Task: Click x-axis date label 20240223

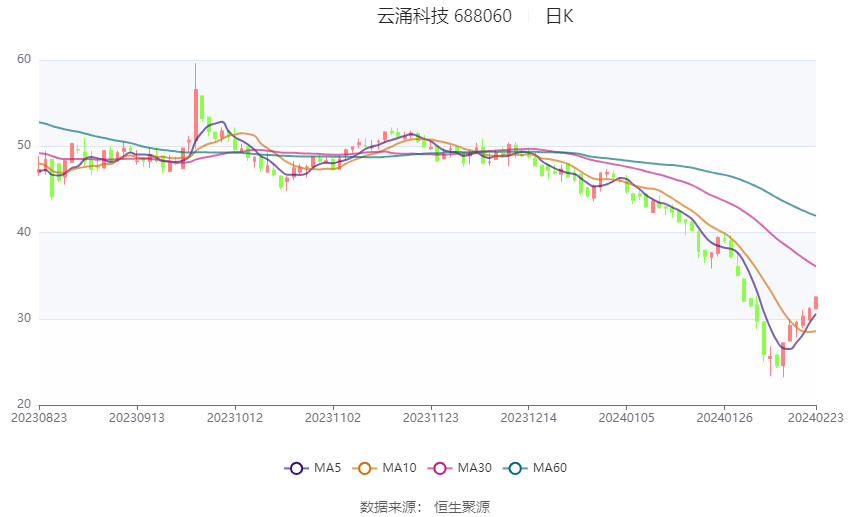Action: tap(816, 418)
